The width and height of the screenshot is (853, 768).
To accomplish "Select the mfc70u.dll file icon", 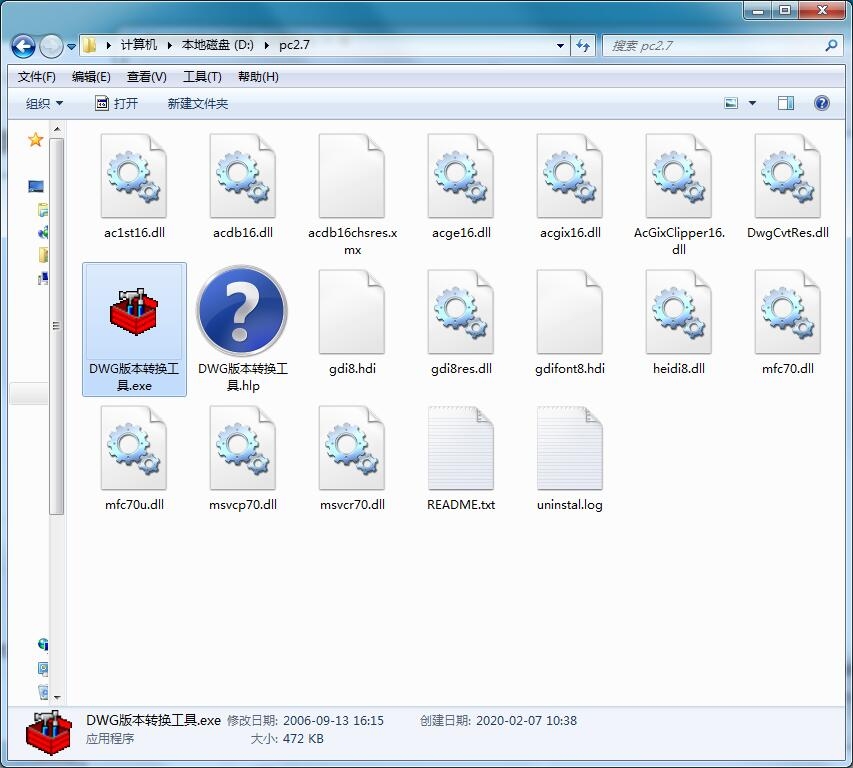I will 134,448.
